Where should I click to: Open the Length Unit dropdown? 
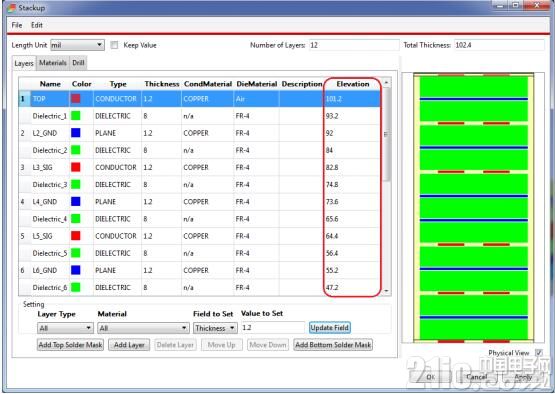point(77,45)
